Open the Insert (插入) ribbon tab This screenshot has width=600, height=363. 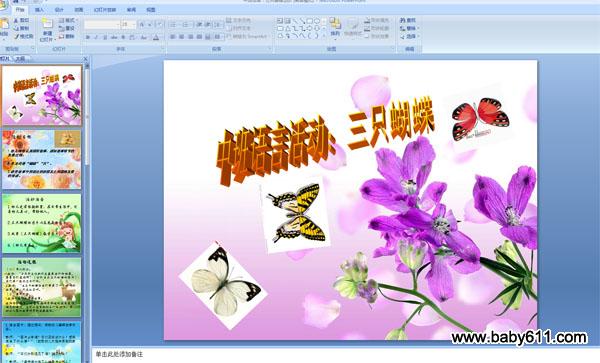point(39,10)
